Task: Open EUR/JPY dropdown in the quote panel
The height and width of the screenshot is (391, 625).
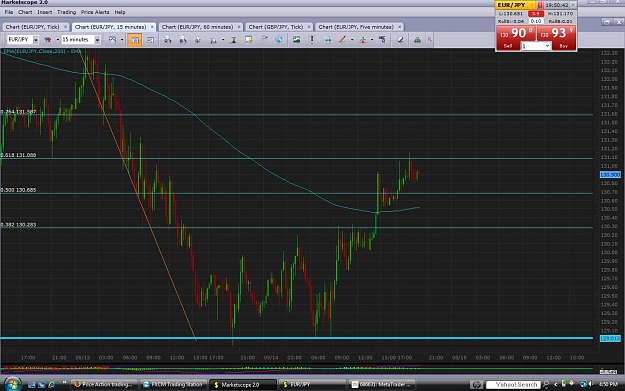Action: (532, 5)
